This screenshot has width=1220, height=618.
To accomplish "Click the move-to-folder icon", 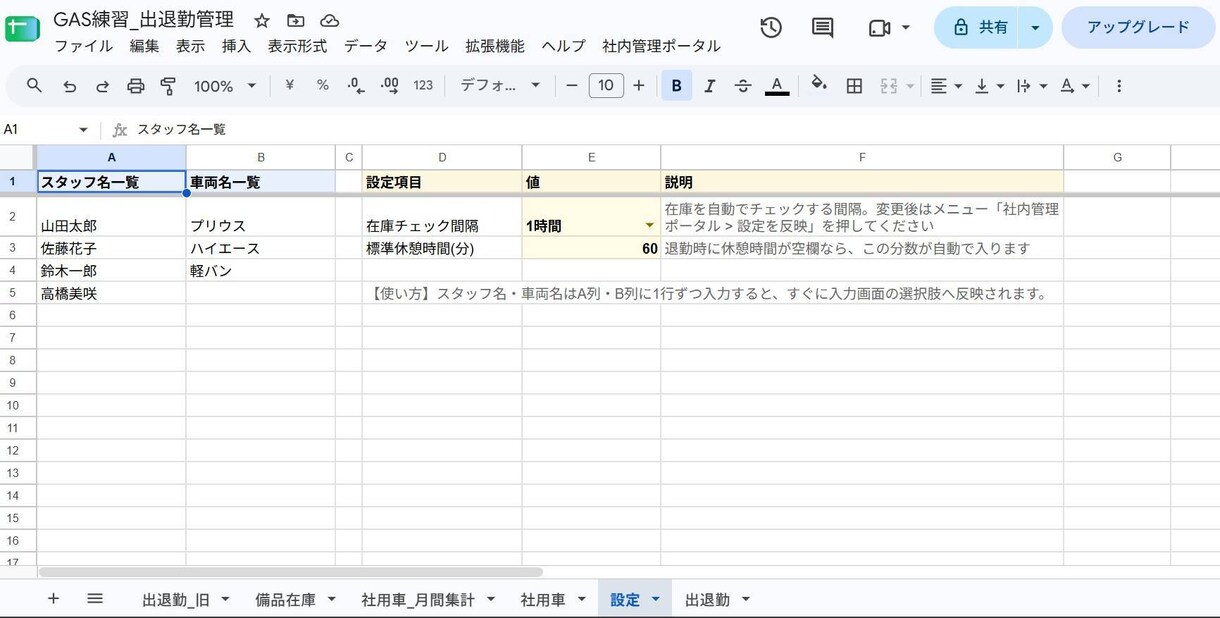I will click(x=295, y=20).
